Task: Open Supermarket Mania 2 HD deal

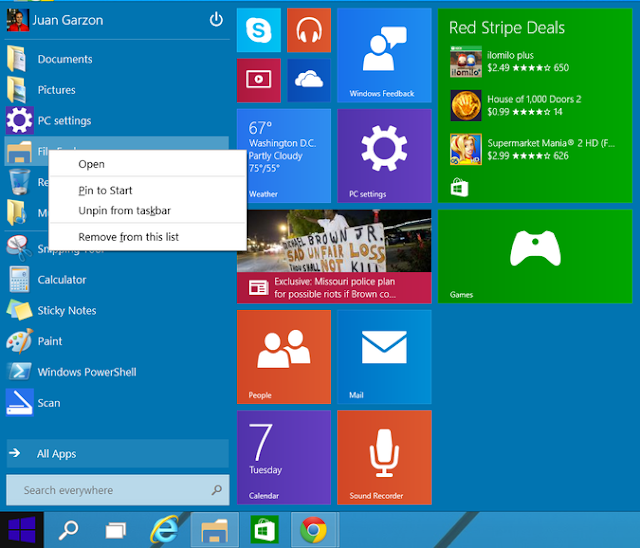Action: tap(532, 149)
